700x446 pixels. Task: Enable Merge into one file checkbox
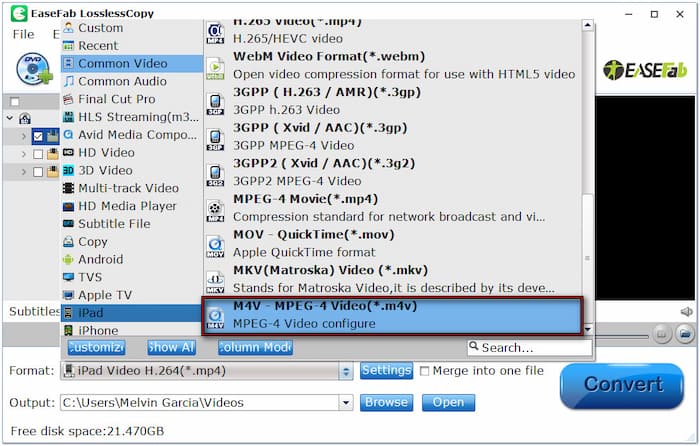pos(425,371)
